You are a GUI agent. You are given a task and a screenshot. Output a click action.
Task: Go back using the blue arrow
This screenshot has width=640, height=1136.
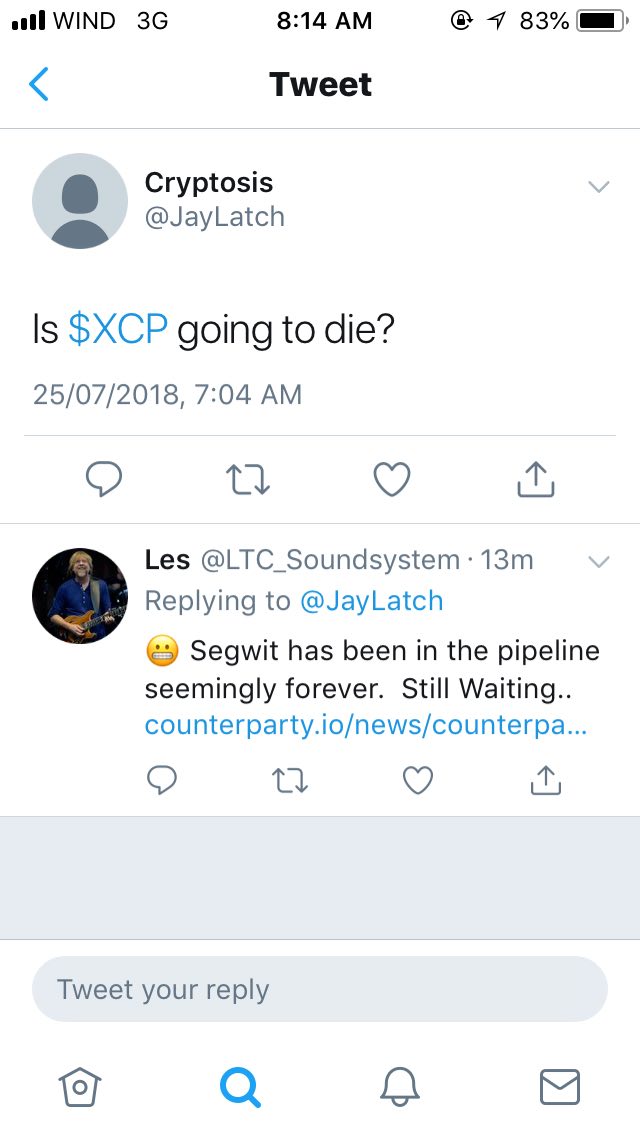tap(38, 84)
